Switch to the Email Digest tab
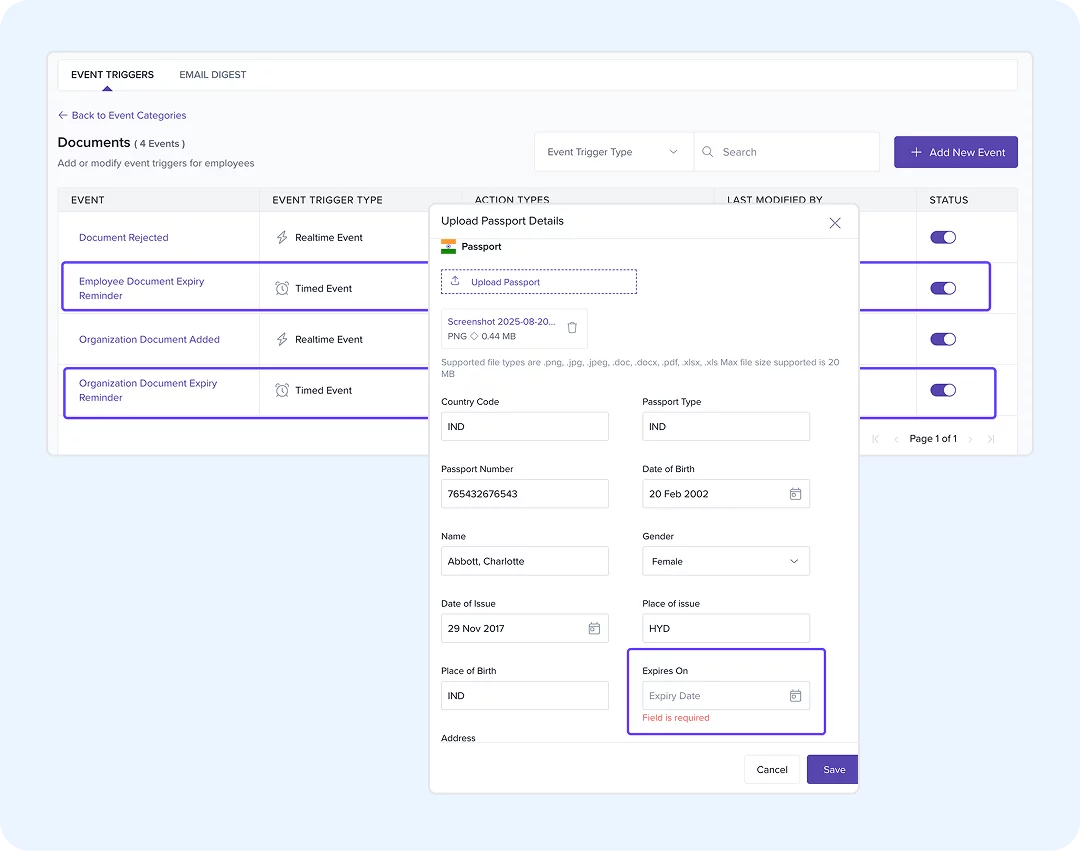The height and width of the screenshot is (851, 1080). (213, 74)
